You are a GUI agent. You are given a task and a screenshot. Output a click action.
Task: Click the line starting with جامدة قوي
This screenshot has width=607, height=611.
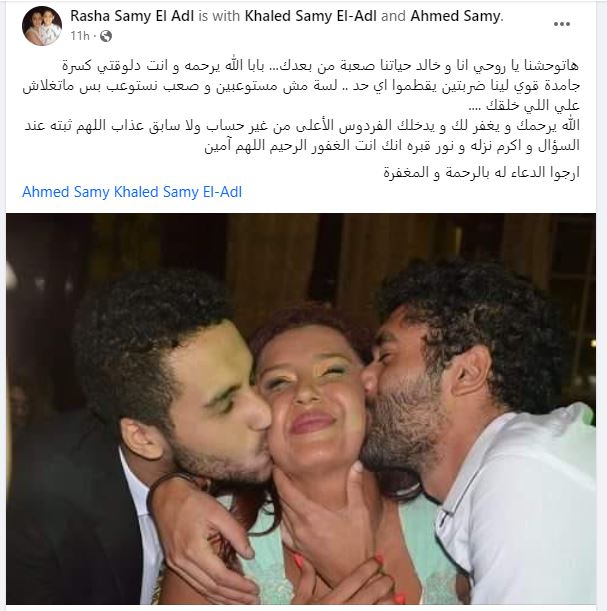[x=301, y=86]
